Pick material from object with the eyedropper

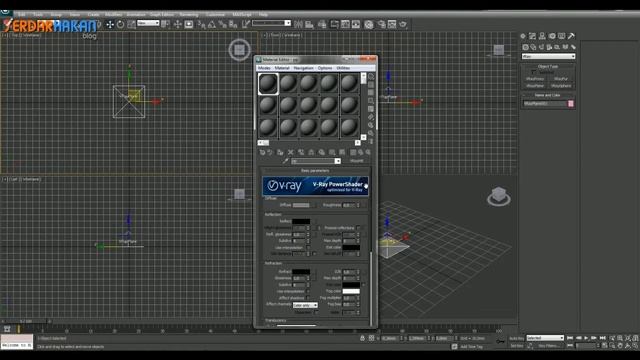coord(285,161)
